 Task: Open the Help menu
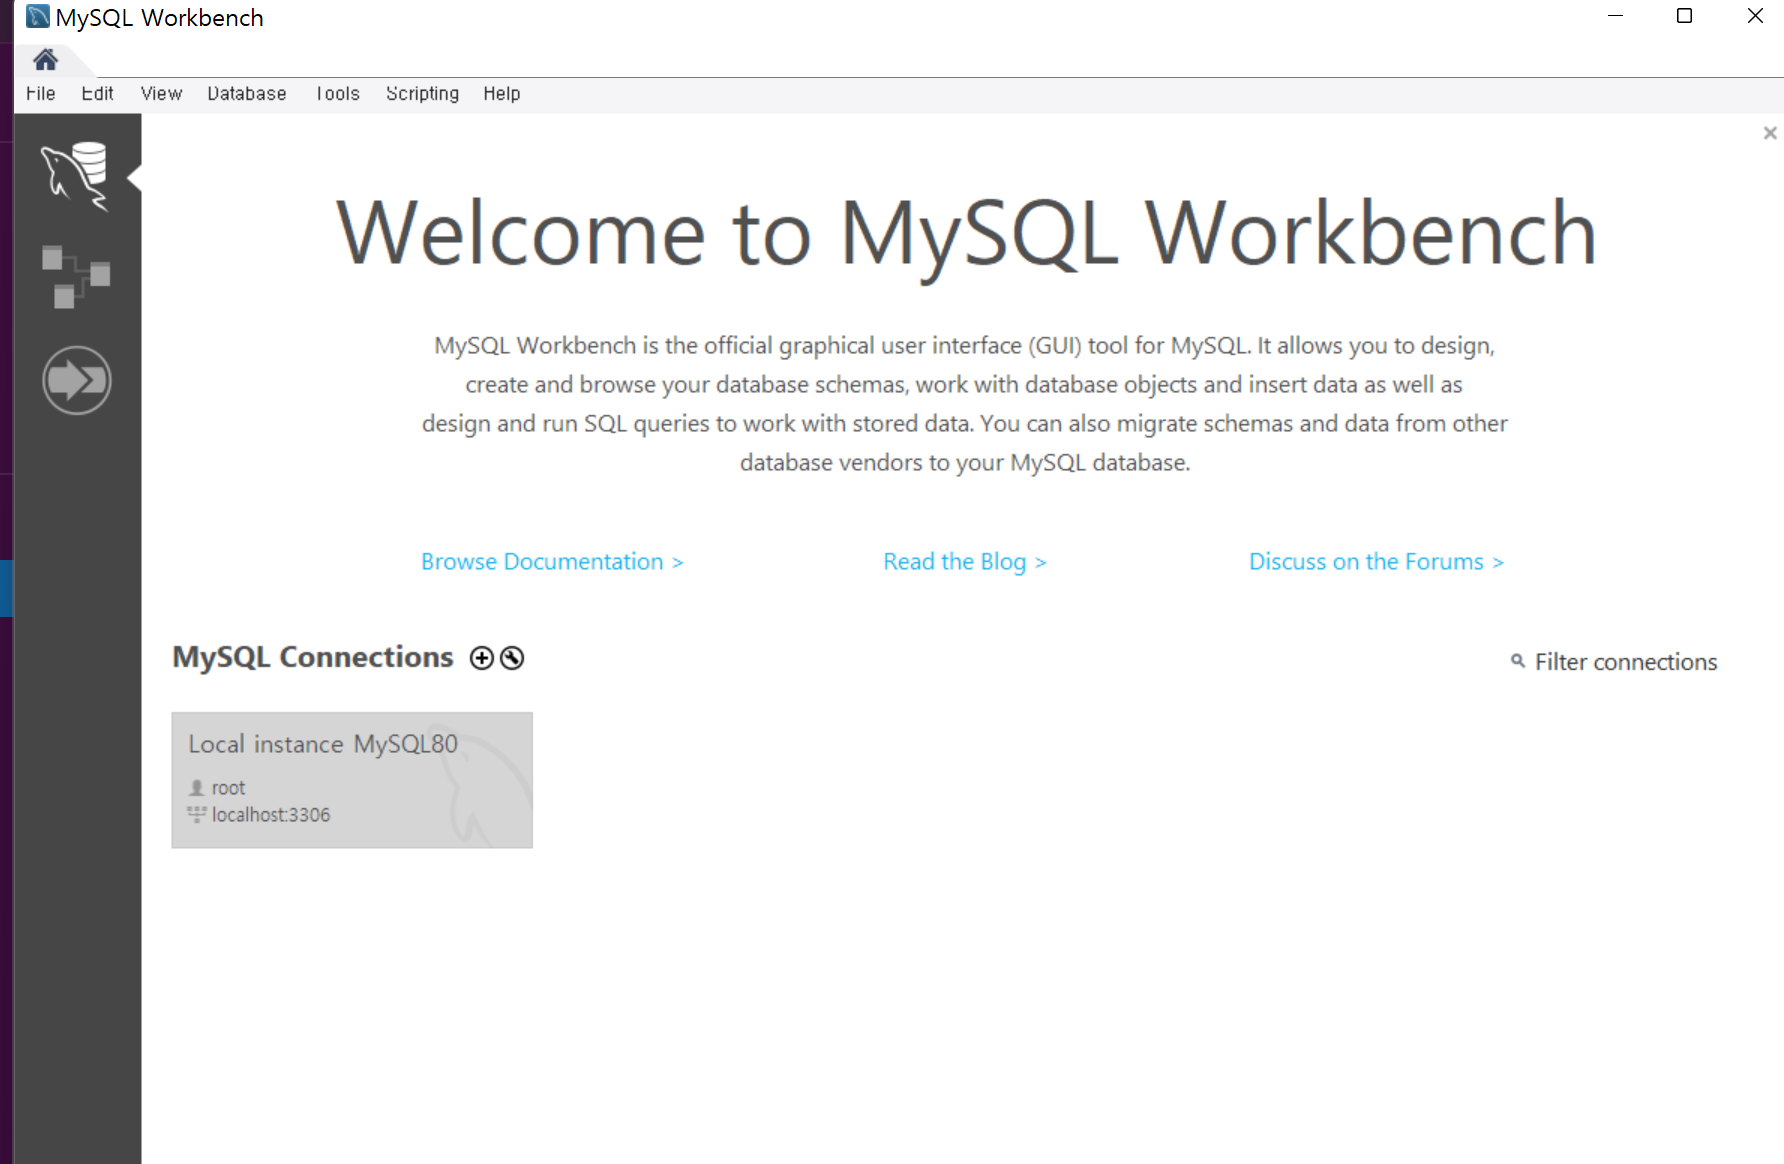pyautogui.click(x=502, y=93)
